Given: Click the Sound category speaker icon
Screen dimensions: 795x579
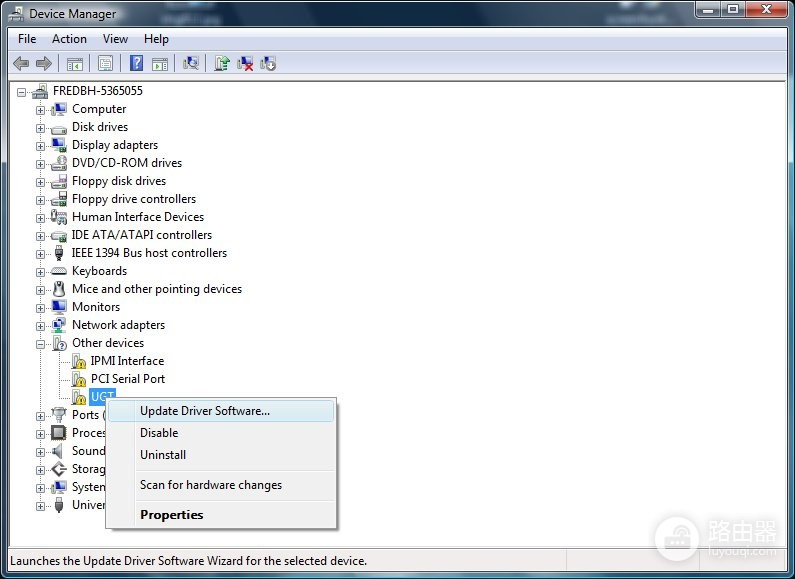Looking at the screenshot, I should (59, 451).
